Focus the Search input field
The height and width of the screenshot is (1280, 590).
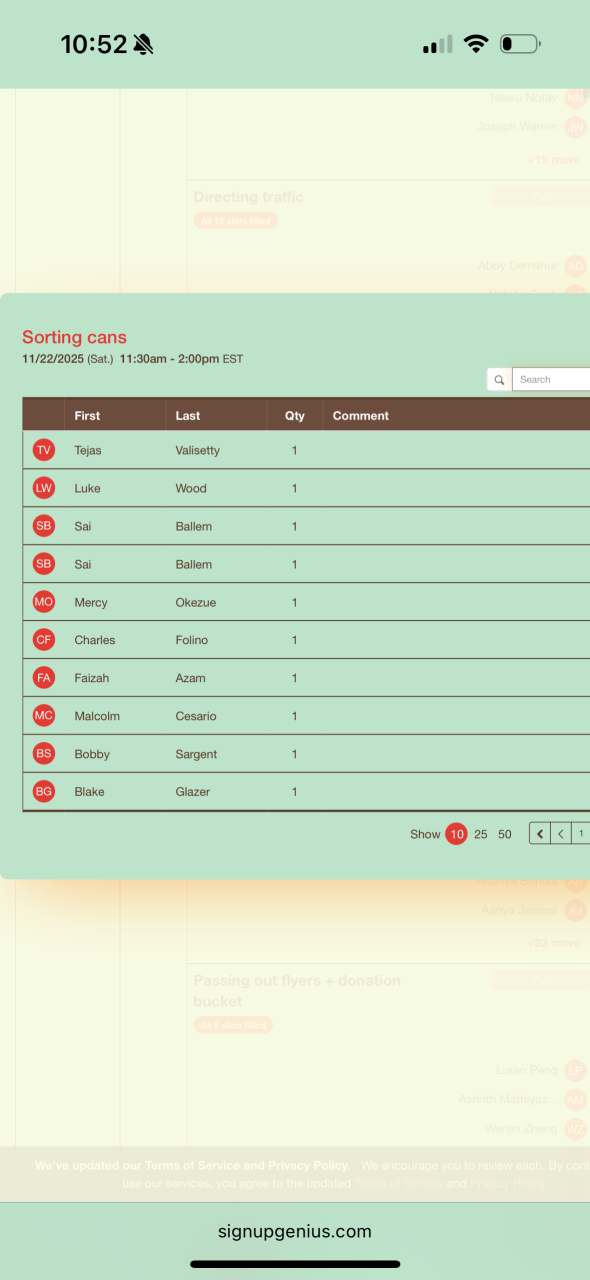(x=551, y=380)
